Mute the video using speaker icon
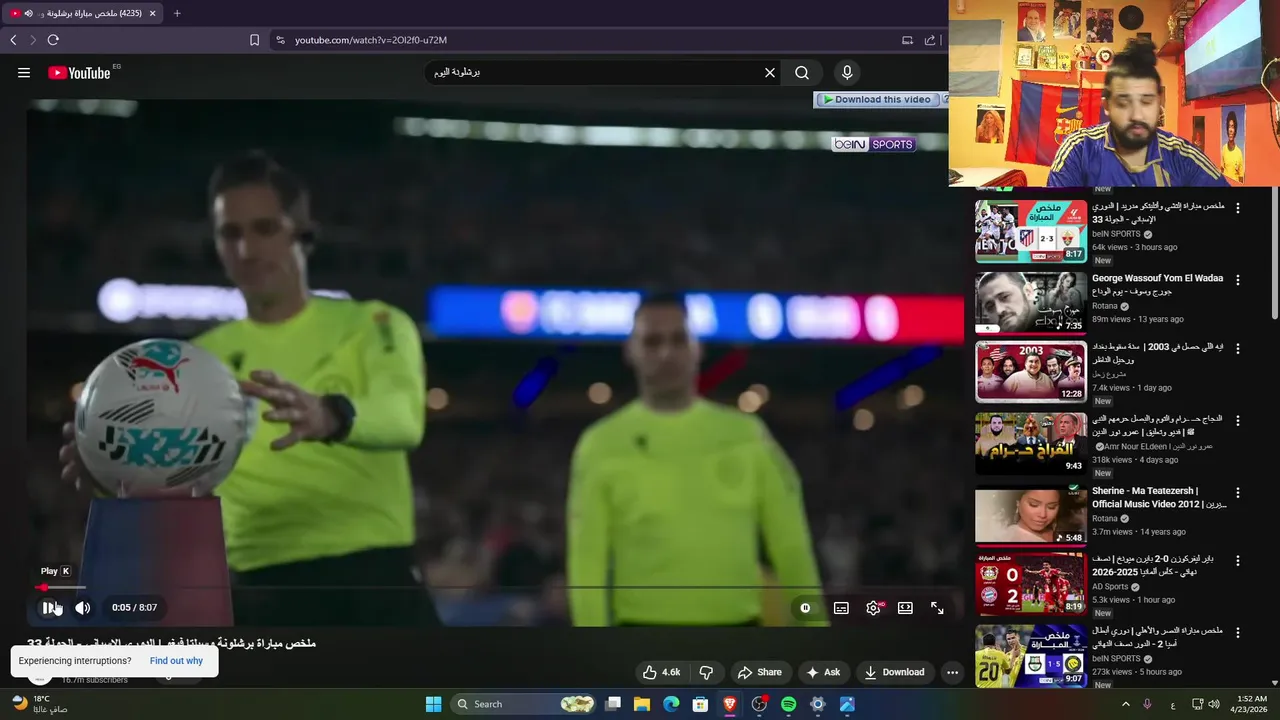 83,607
